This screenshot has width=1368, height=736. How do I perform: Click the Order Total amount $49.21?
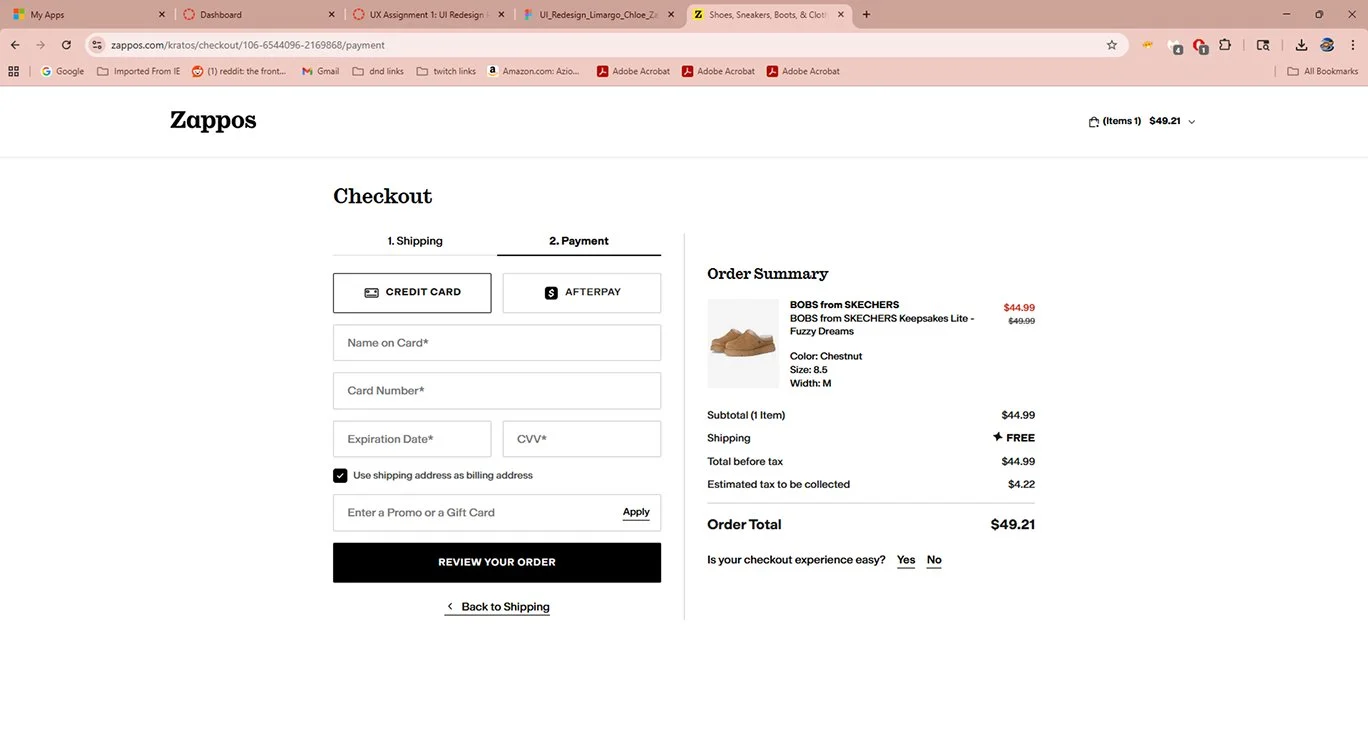1012,525
